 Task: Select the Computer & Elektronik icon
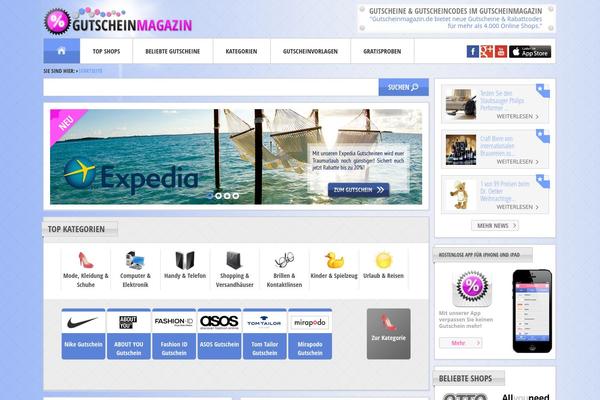point(135,260)
